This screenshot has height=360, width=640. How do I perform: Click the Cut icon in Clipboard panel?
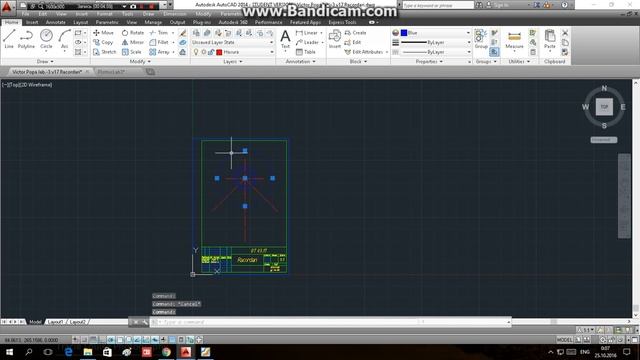tap(565, 33)
